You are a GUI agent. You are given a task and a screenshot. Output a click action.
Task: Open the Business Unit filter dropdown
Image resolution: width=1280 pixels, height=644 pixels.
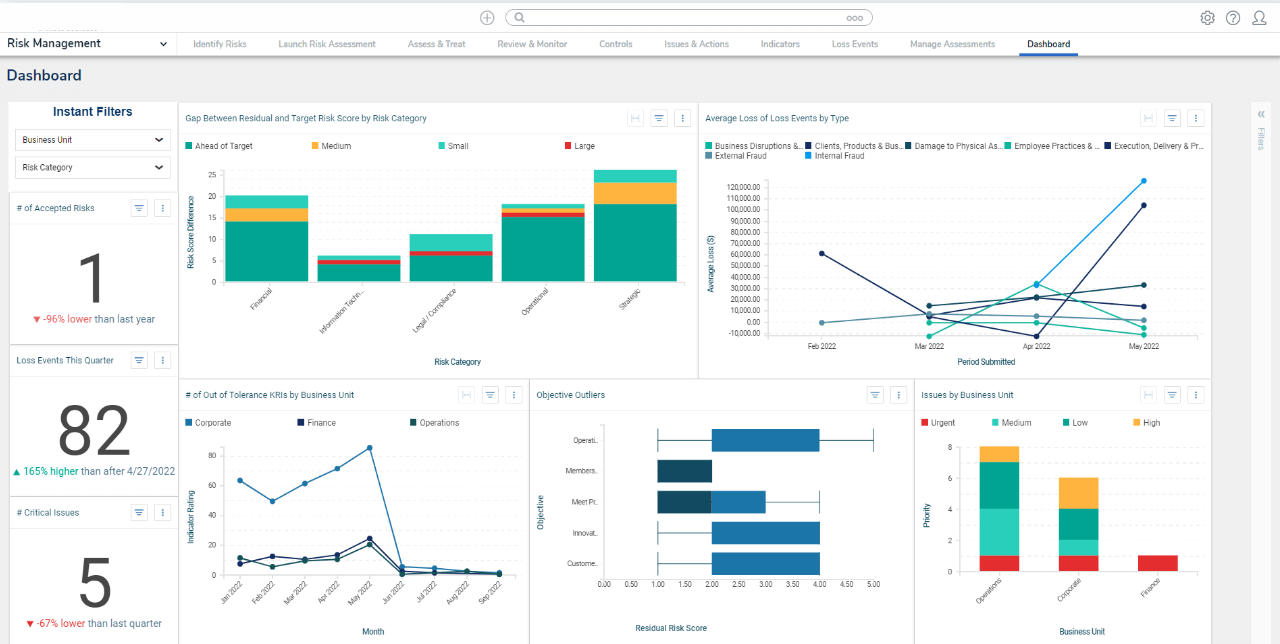[92, 139]
